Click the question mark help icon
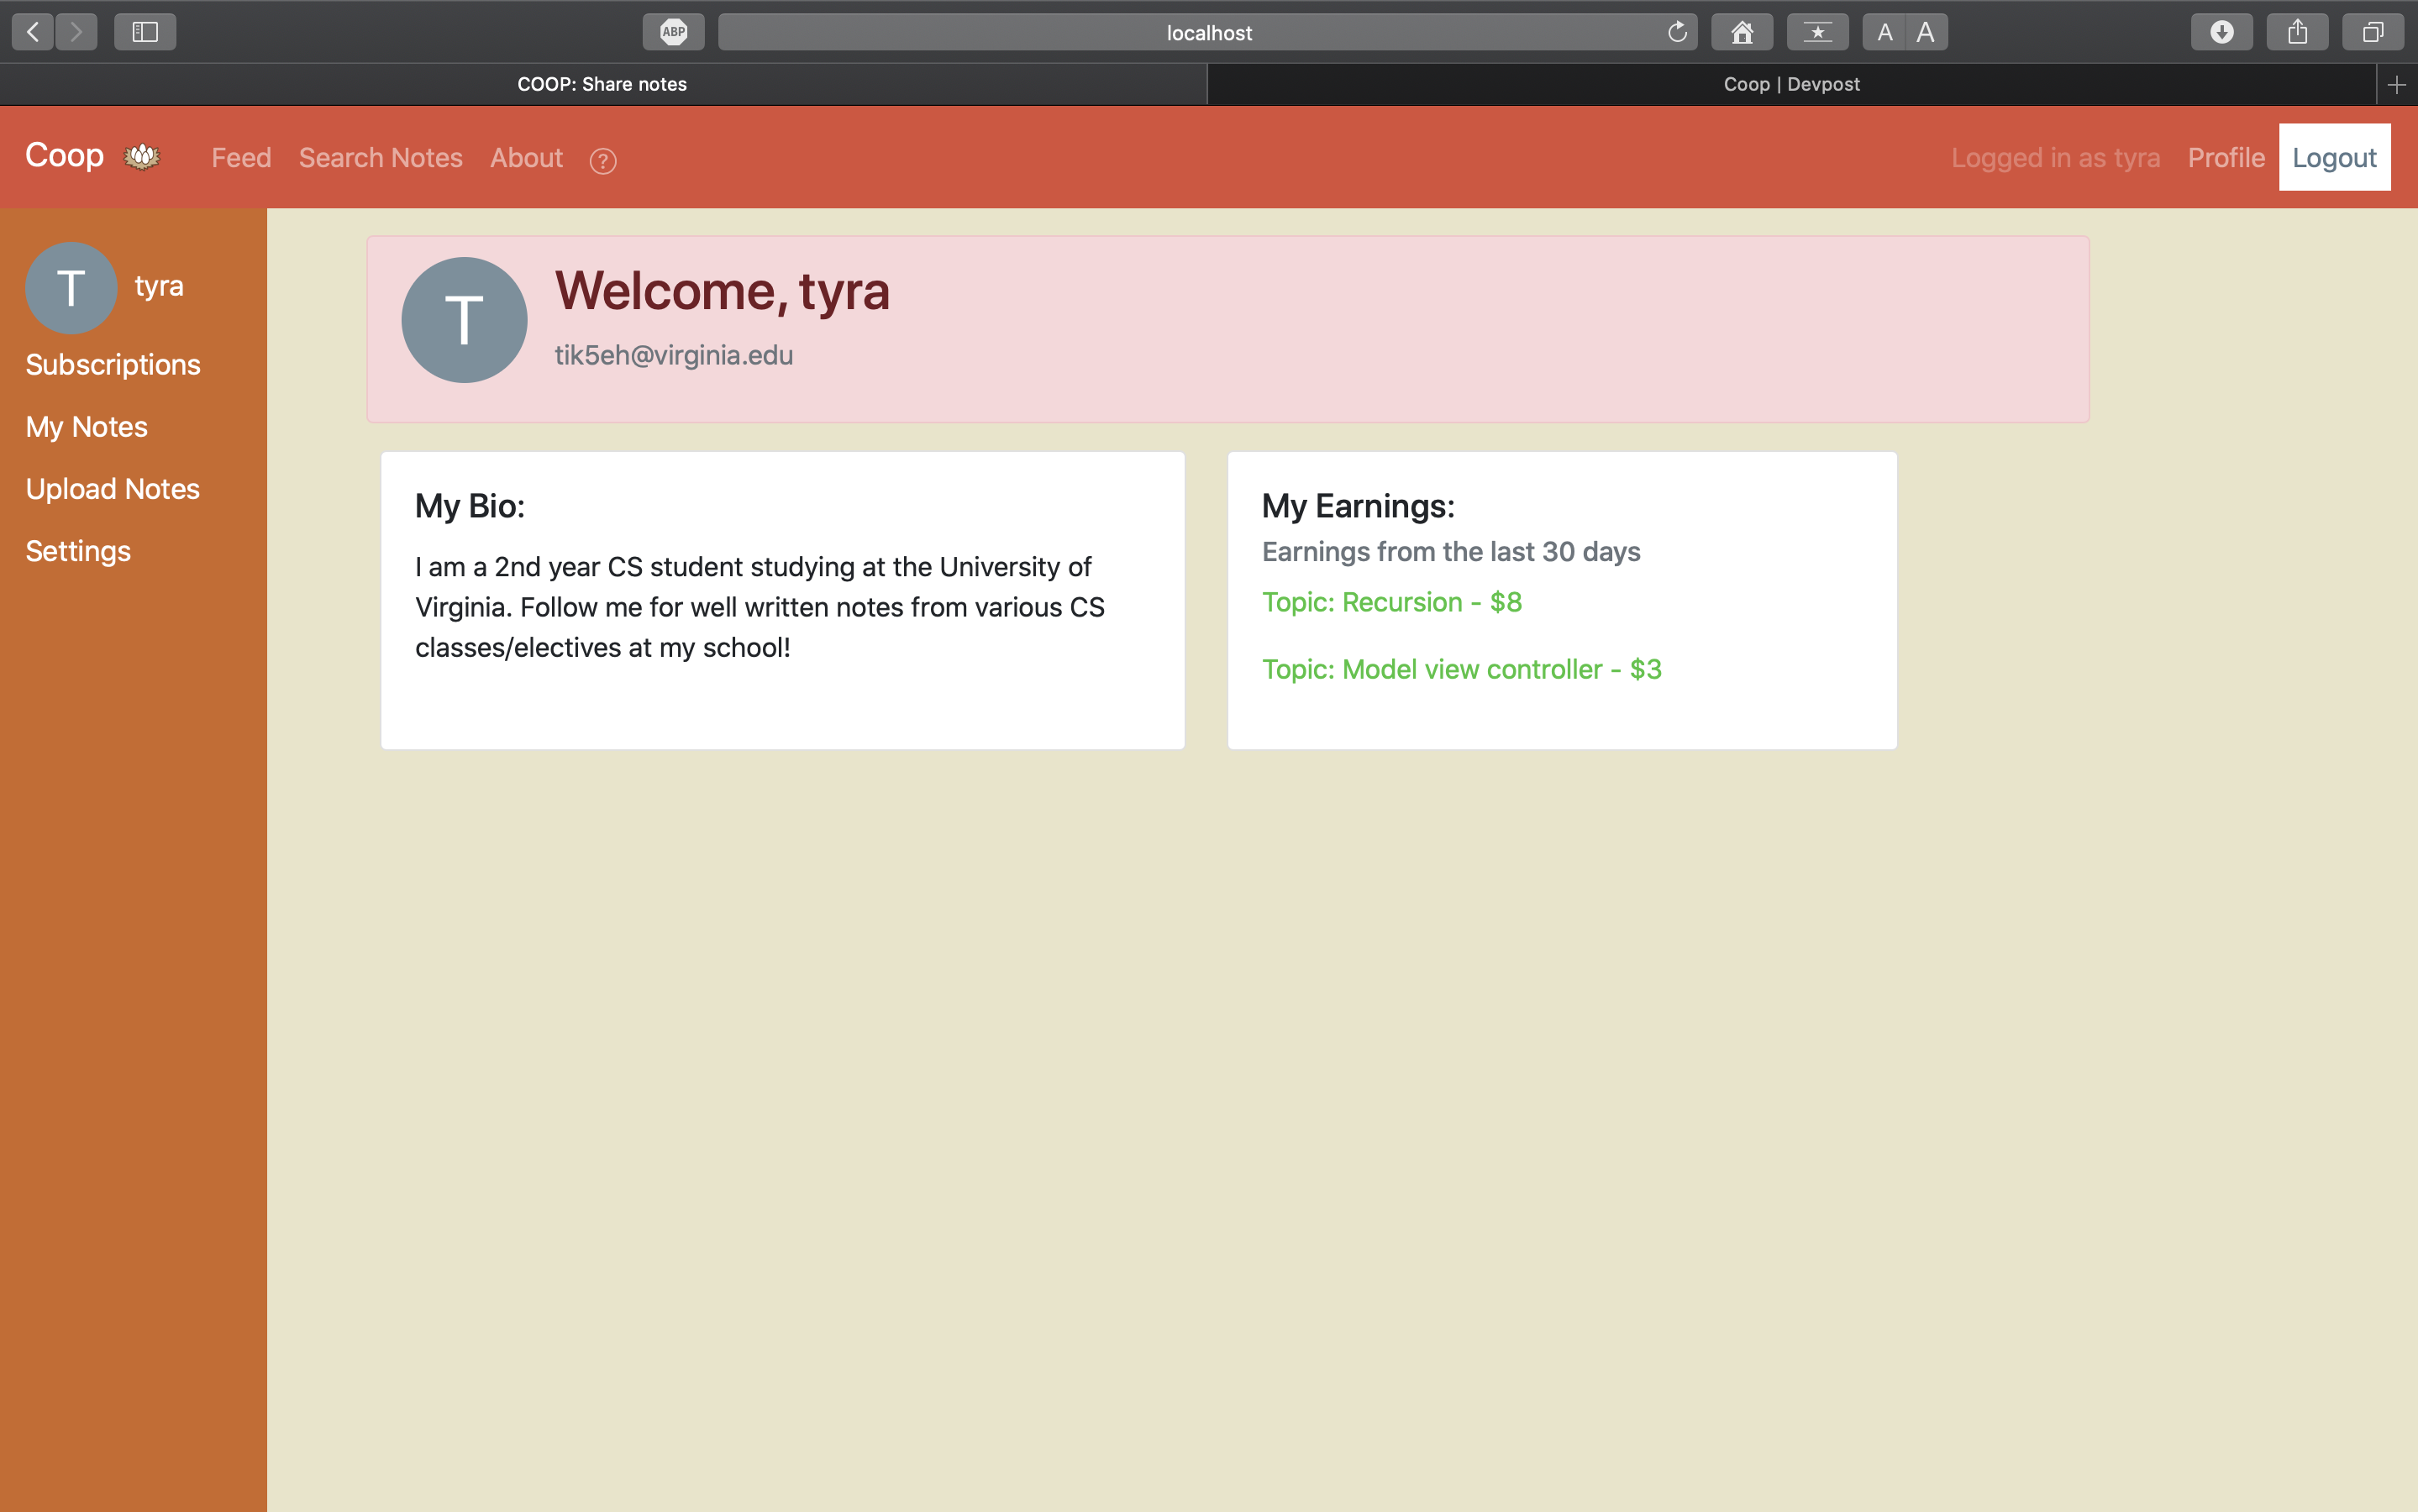 pyautogui.click(x=602, y=160)
